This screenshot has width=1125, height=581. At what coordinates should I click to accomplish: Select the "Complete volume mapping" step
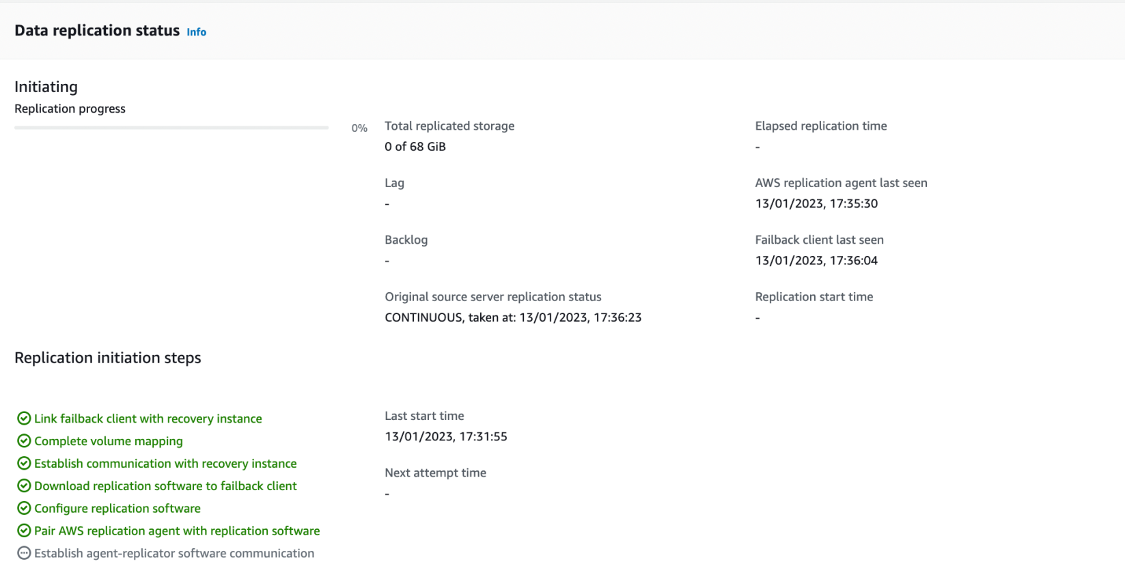click(x=108, y=441)
